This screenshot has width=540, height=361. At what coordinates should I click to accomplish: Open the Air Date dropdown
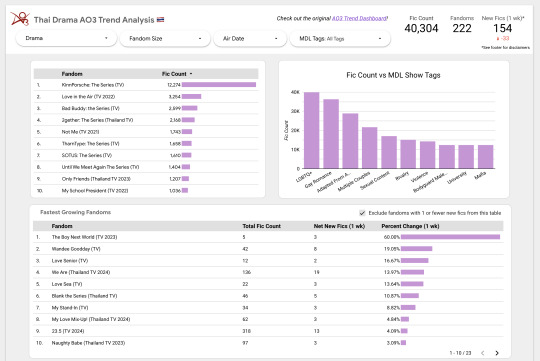[x=250, y=39]
